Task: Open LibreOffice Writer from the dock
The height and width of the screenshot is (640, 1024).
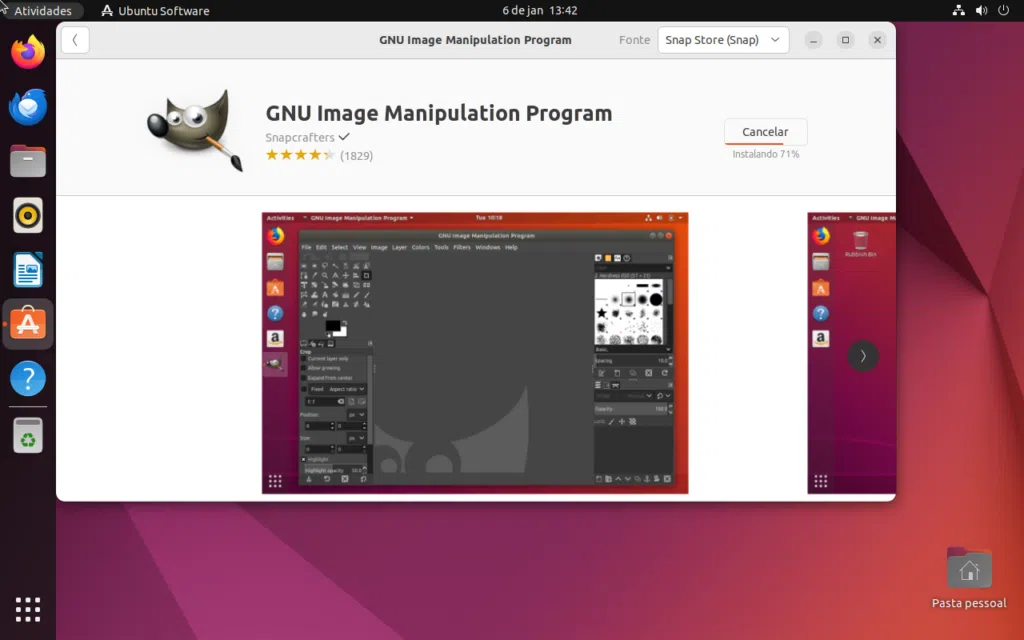Action: pyautogui.click(x=27, y=269)
